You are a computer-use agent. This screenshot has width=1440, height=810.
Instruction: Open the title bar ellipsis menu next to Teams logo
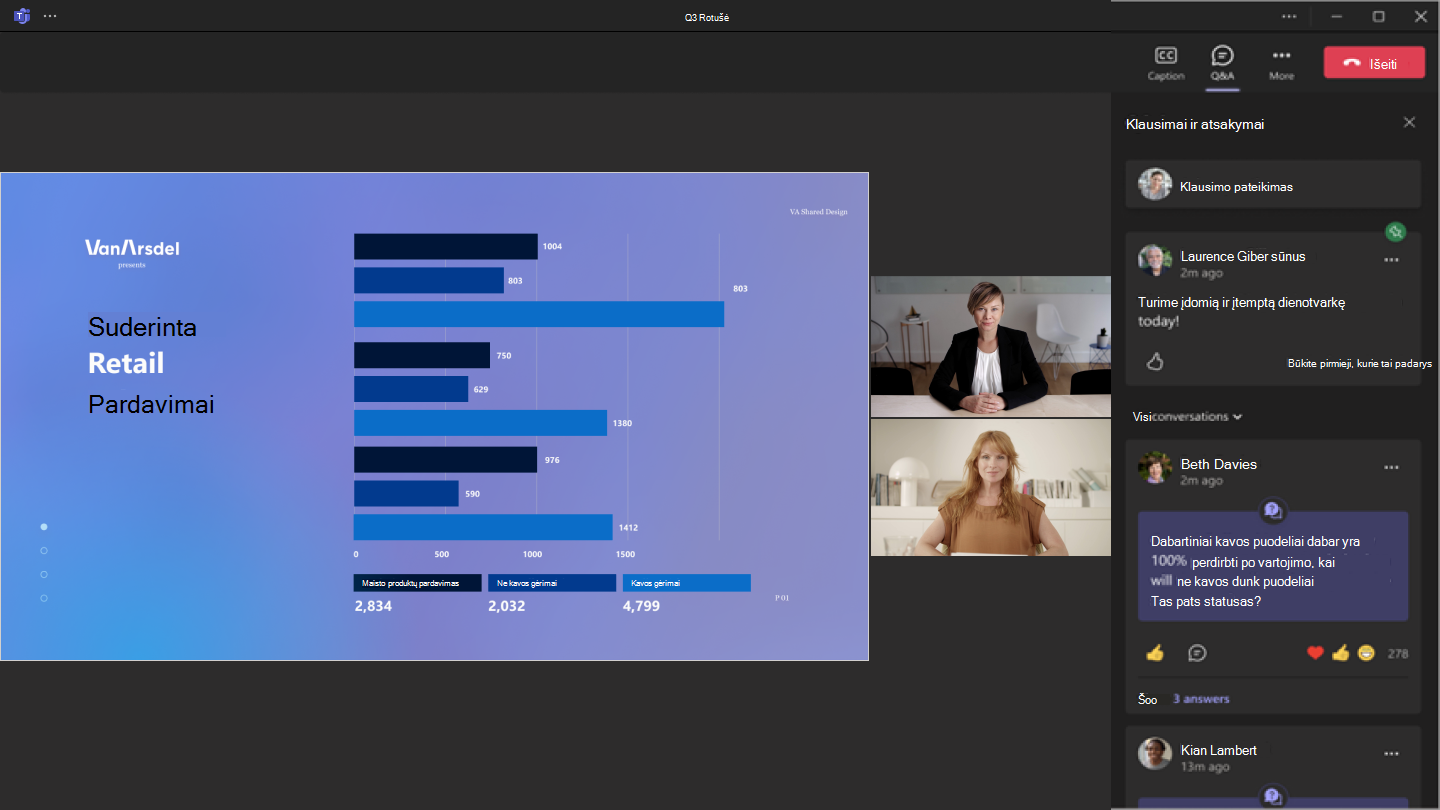(x=50, y=16)
